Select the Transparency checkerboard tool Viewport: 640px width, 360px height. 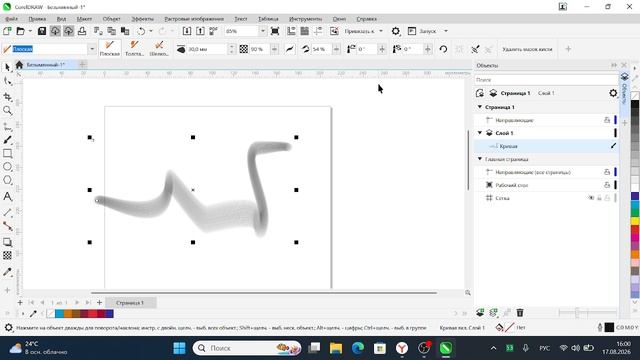[7, 256]
